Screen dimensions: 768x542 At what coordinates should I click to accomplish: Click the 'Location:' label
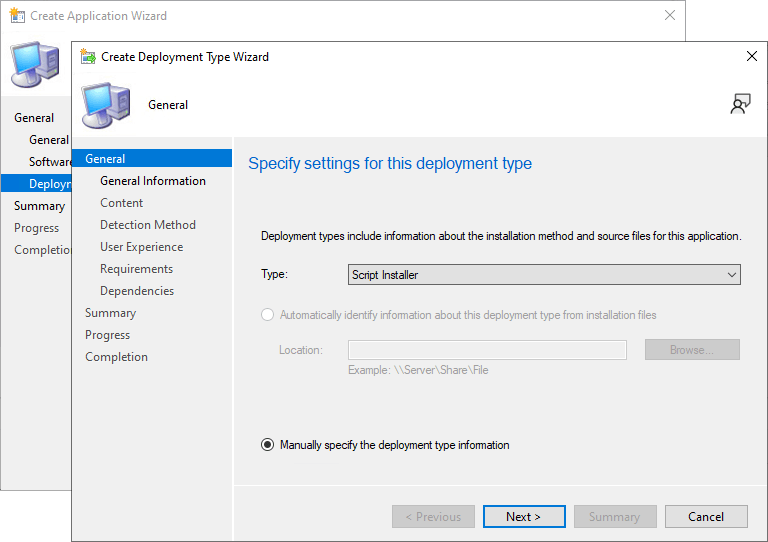click(x=301, y=350)
